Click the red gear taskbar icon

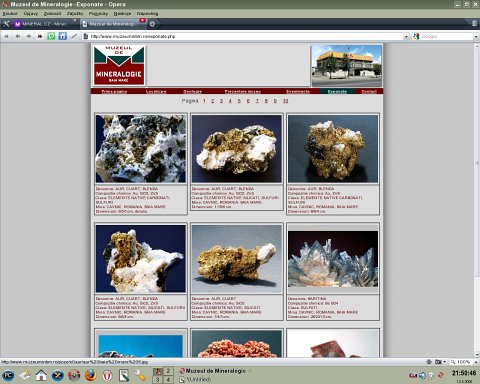[x=74, y=376]
